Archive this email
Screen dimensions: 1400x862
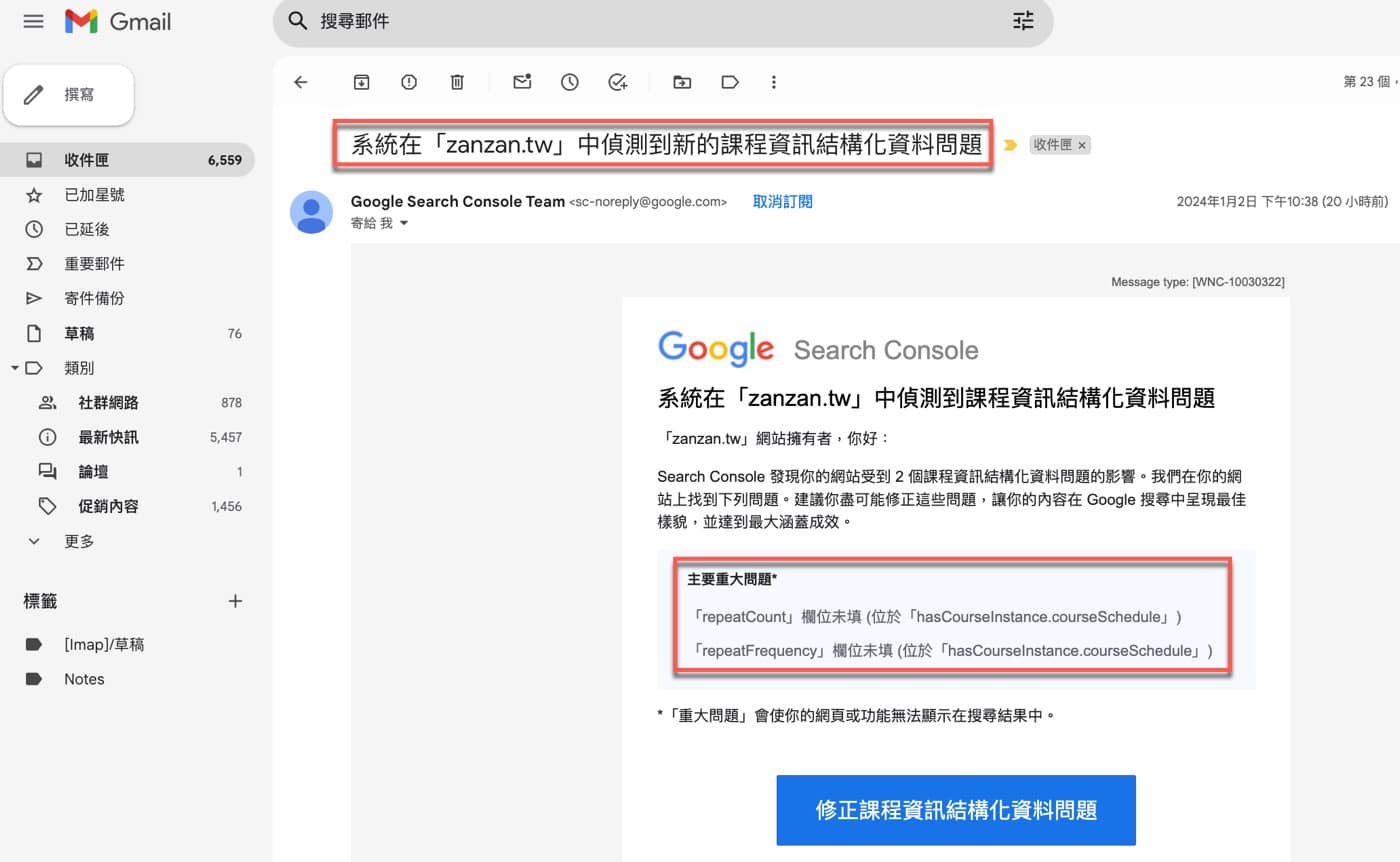point(362,82)
